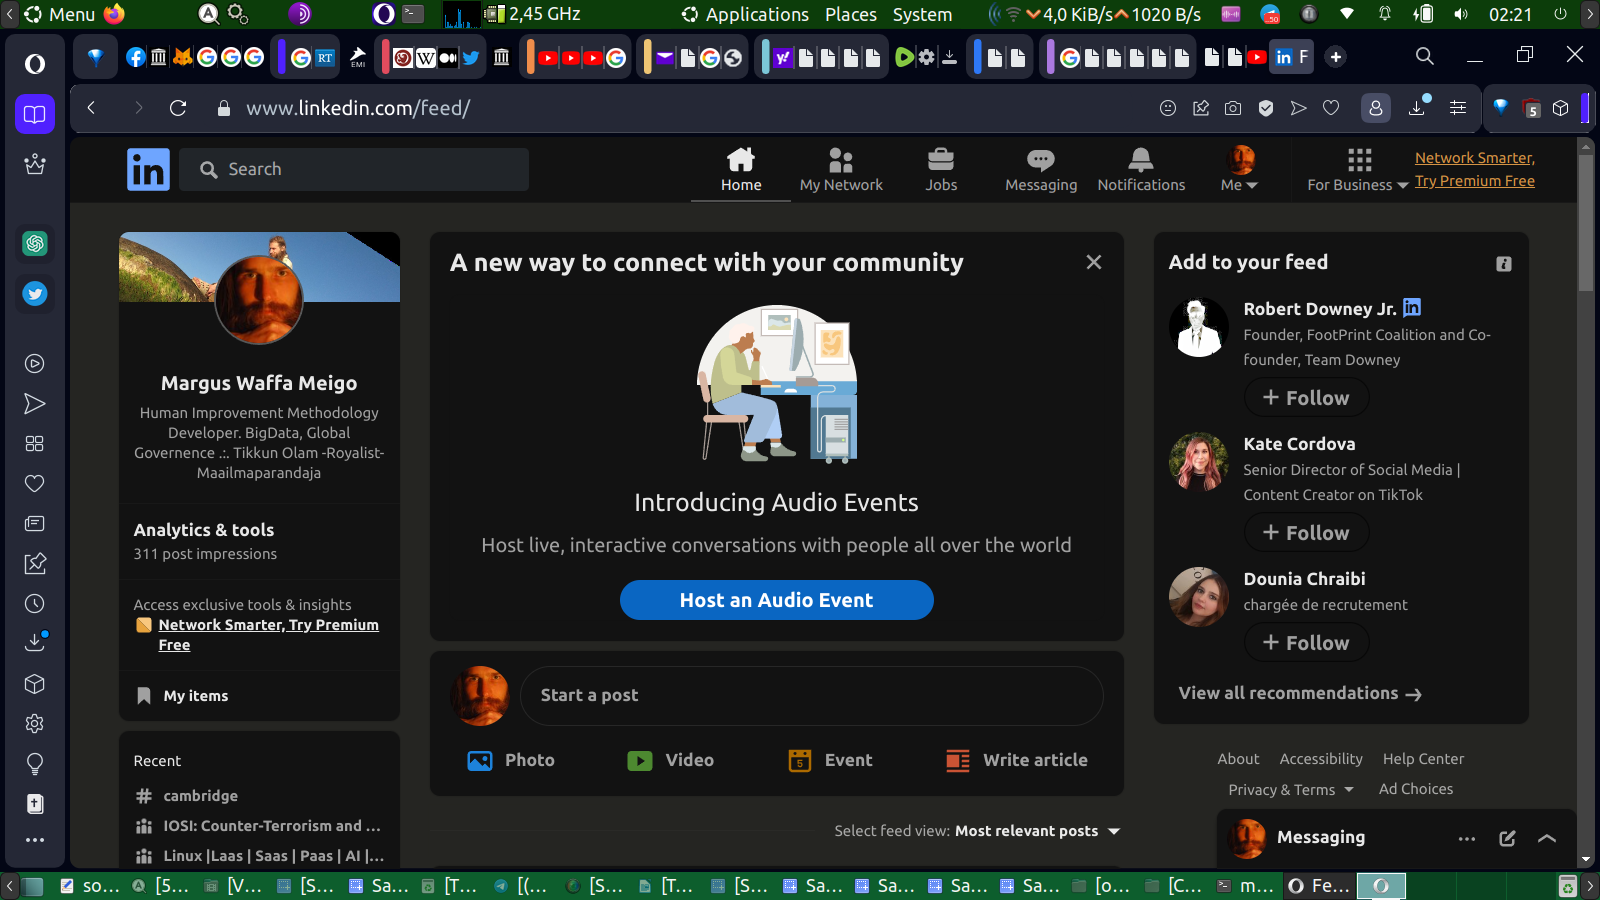Open the Places menu in the top panel
The height and width of the screenshot is (900, 1600).
851,14
